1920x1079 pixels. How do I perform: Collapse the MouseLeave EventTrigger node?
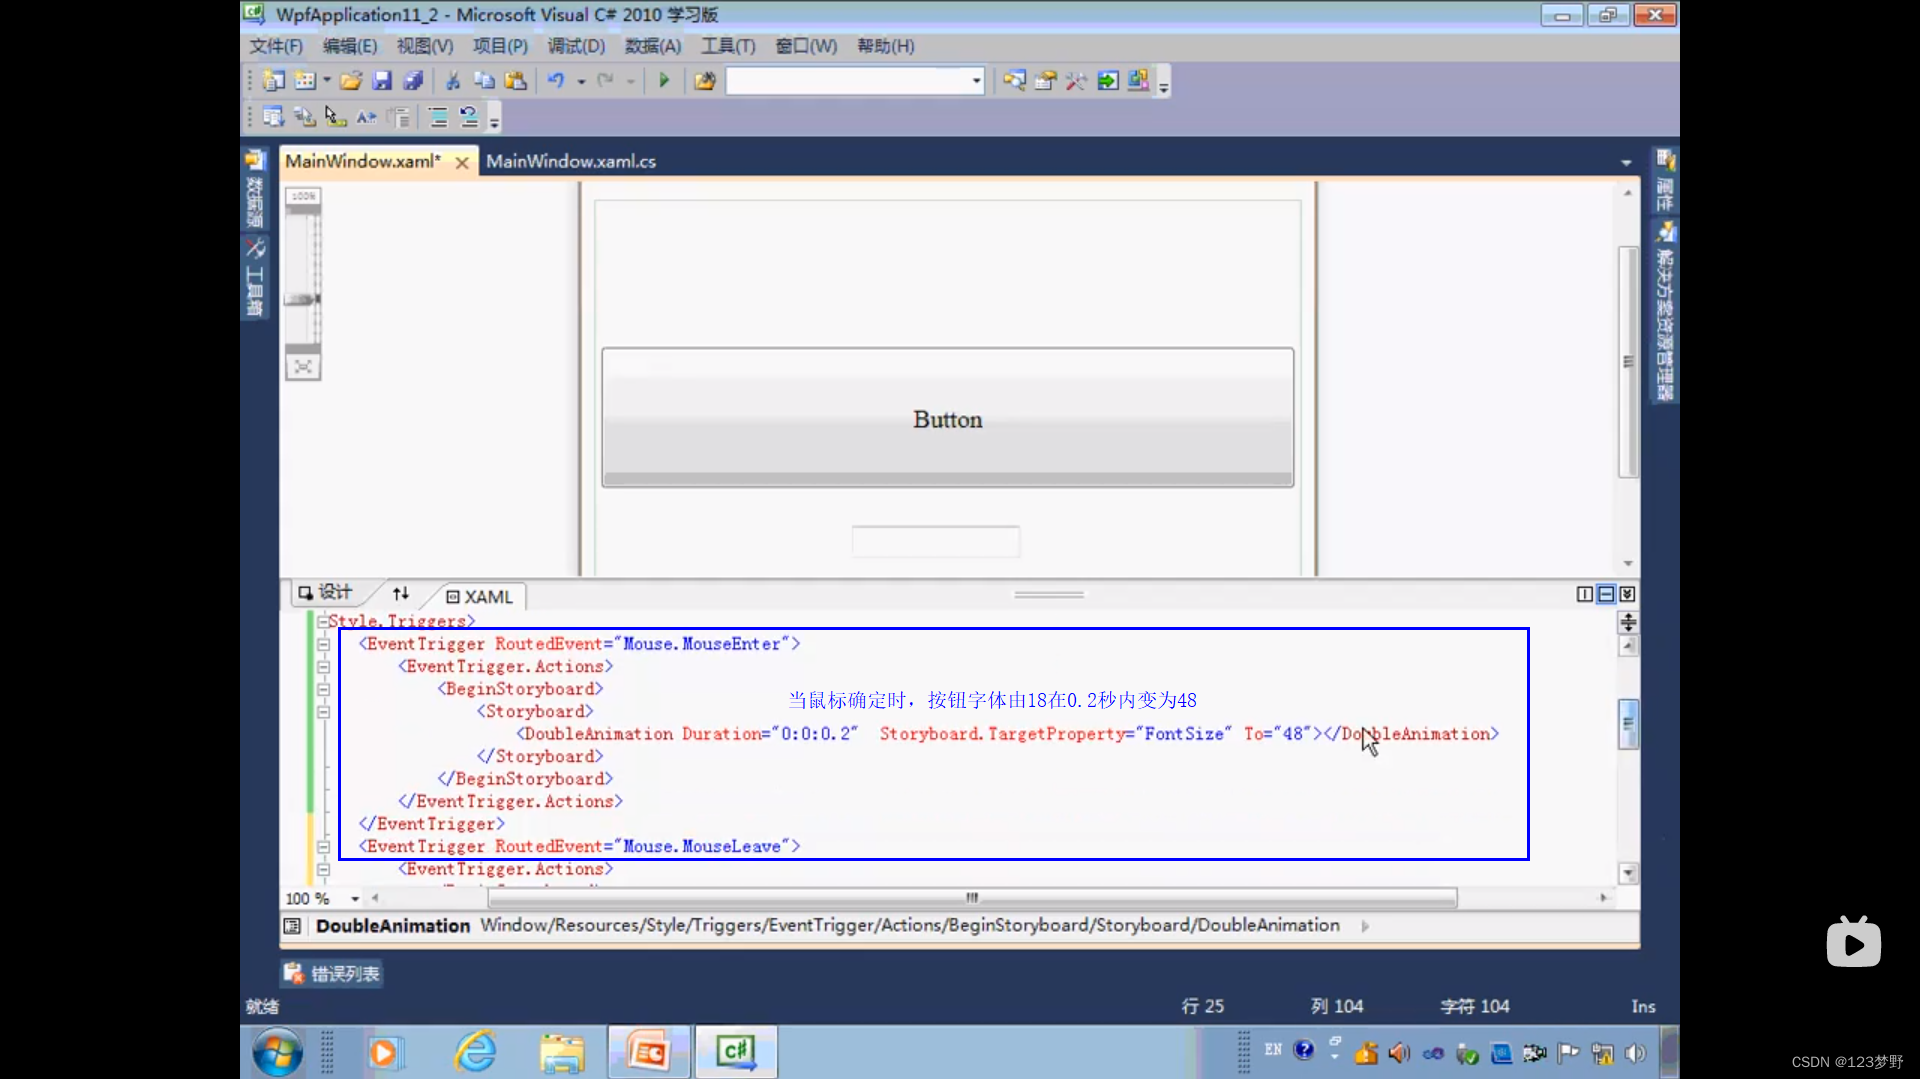(323, 847)
